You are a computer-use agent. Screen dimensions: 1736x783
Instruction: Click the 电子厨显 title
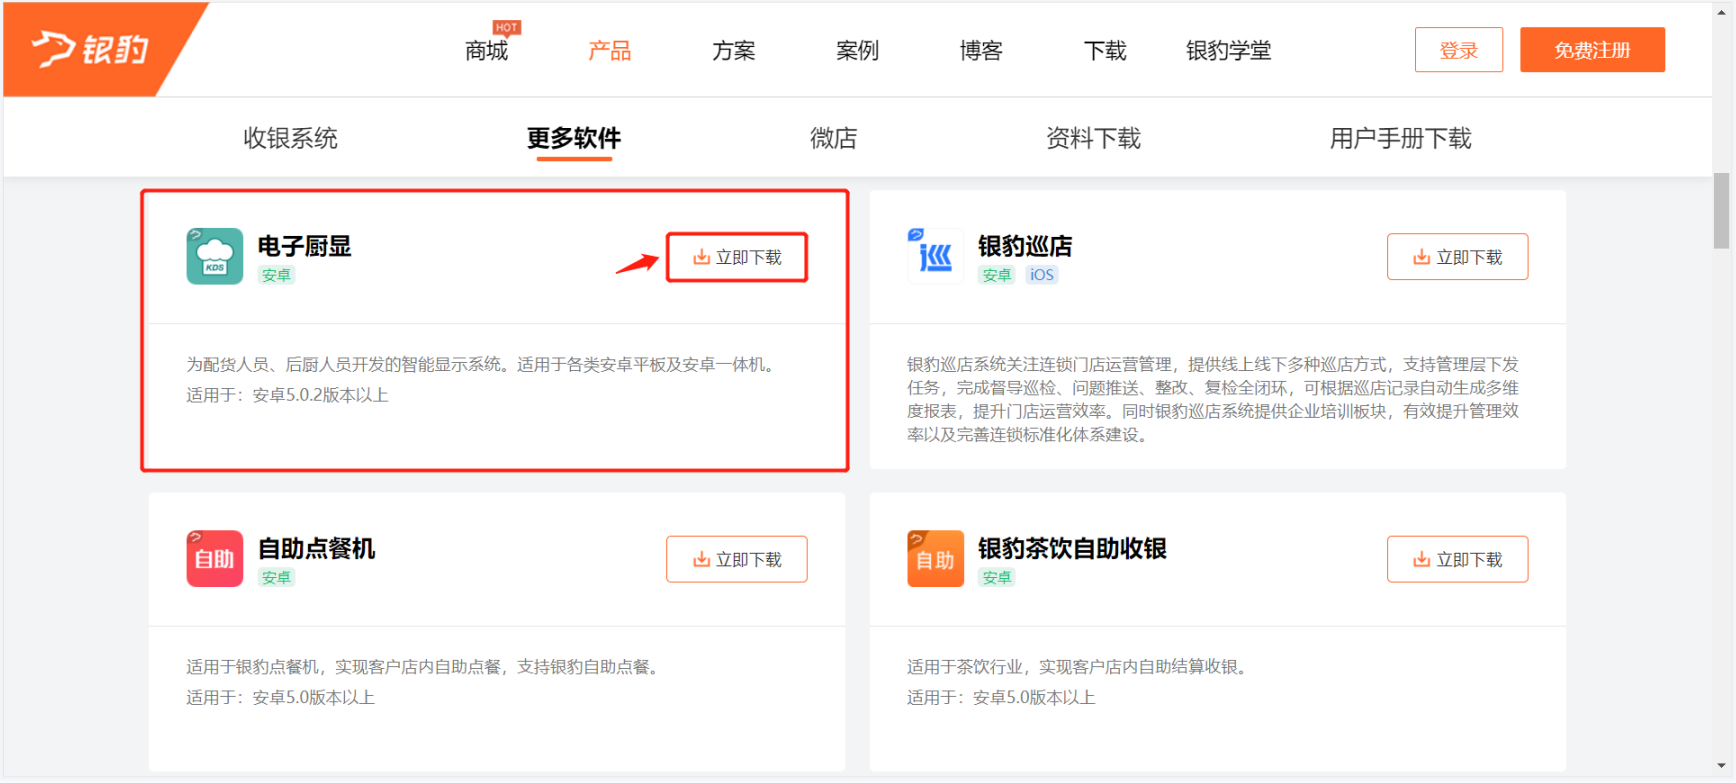pyautogui.click(x=305, y=246)
